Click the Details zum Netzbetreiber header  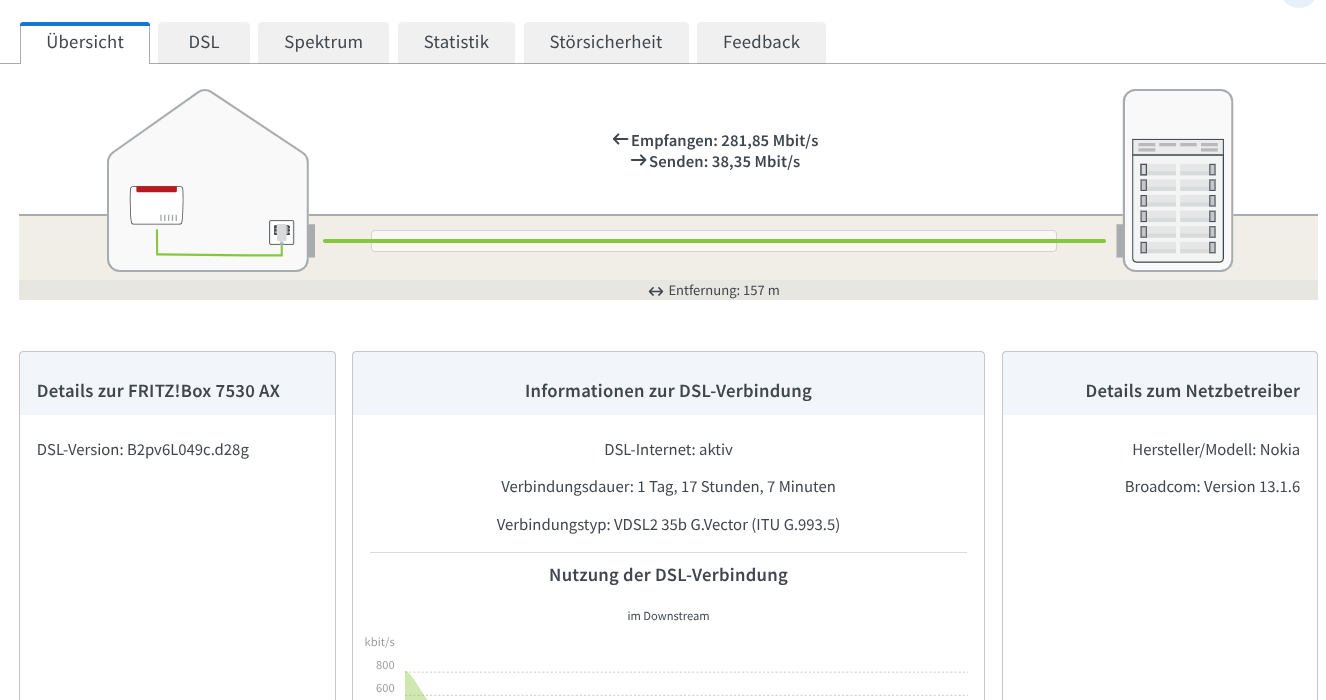1192,391
